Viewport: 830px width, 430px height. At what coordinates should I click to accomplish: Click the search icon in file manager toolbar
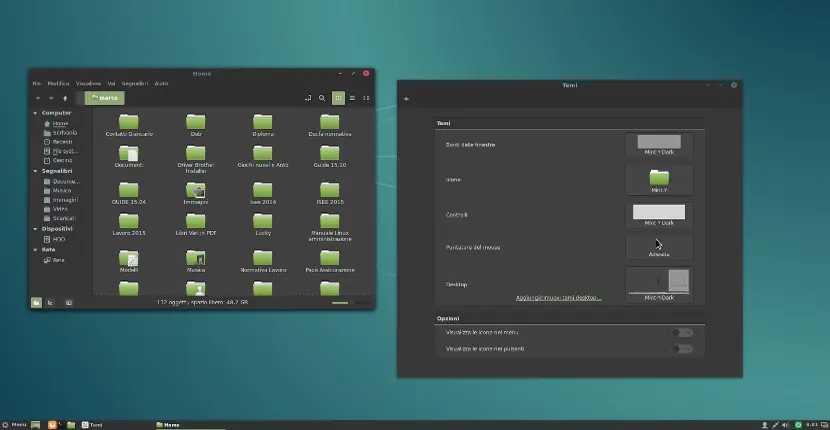point(321,98)
